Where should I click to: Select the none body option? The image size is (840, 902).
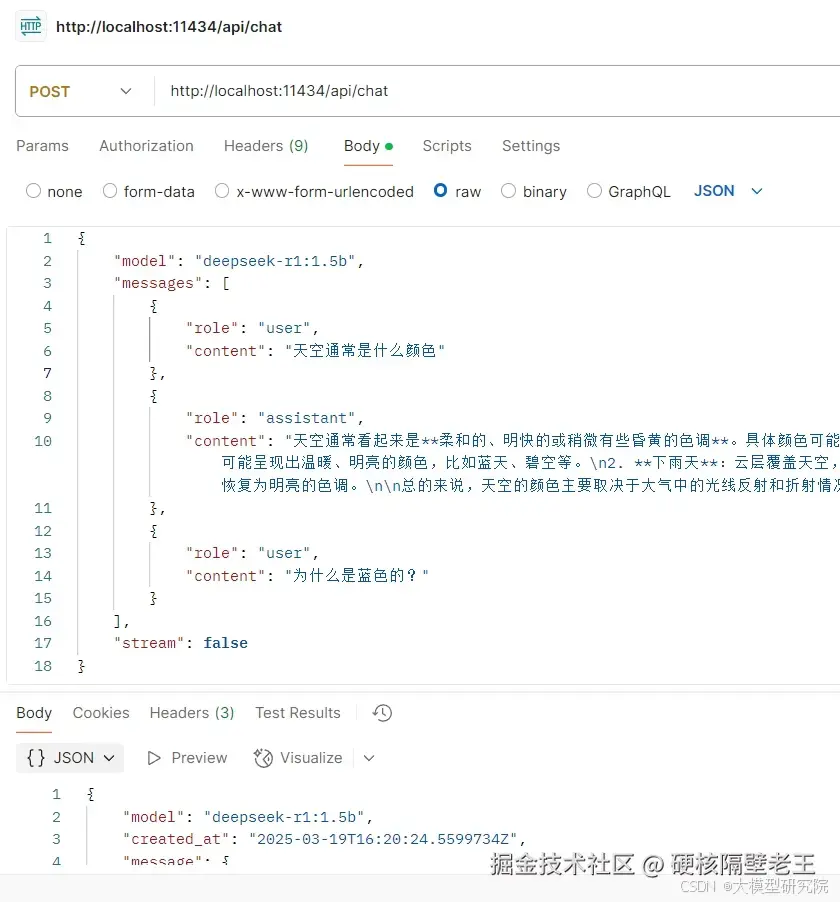pos(33,191)
